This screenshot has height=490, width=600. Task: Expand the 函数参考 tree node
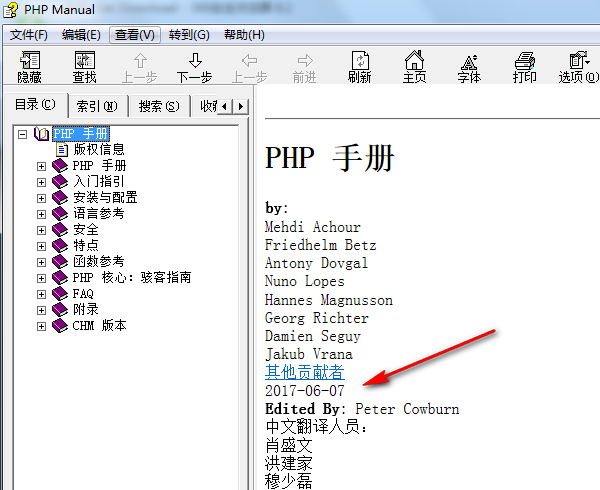[41, 262]
